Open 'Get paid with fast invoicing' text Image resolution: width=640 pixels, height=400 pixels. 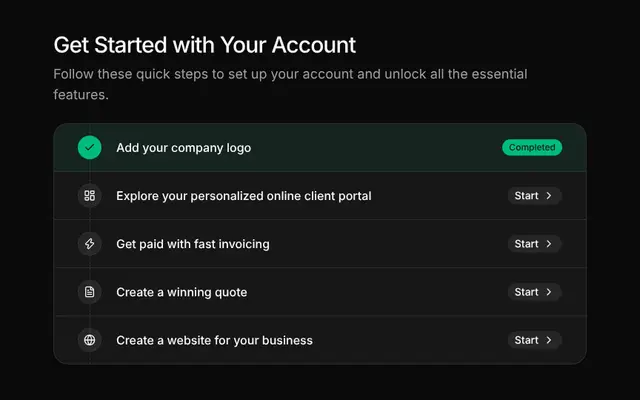click(x=193, y=244)
